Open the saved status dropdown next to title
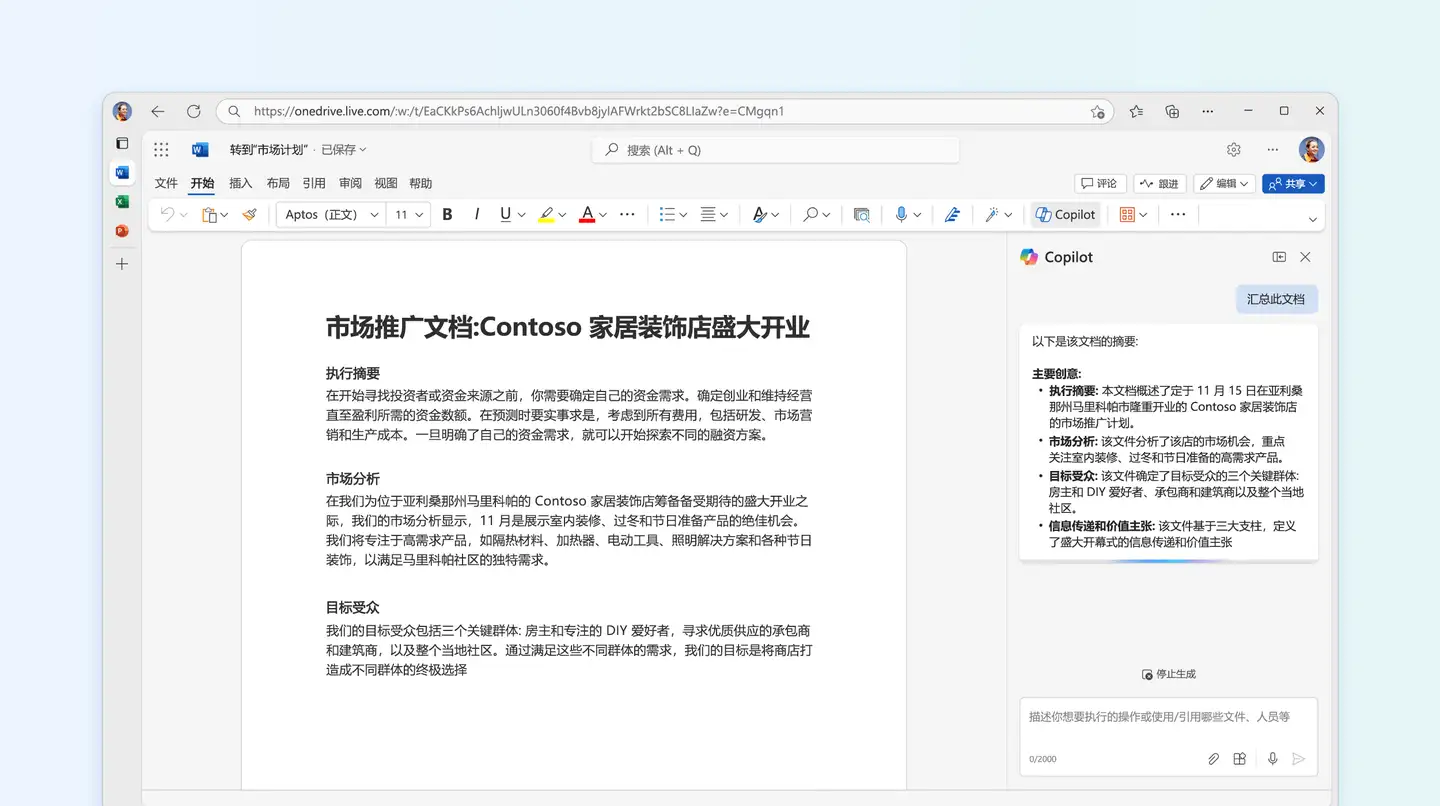This screenshot has width=1440, height=806. click(343, 150)
